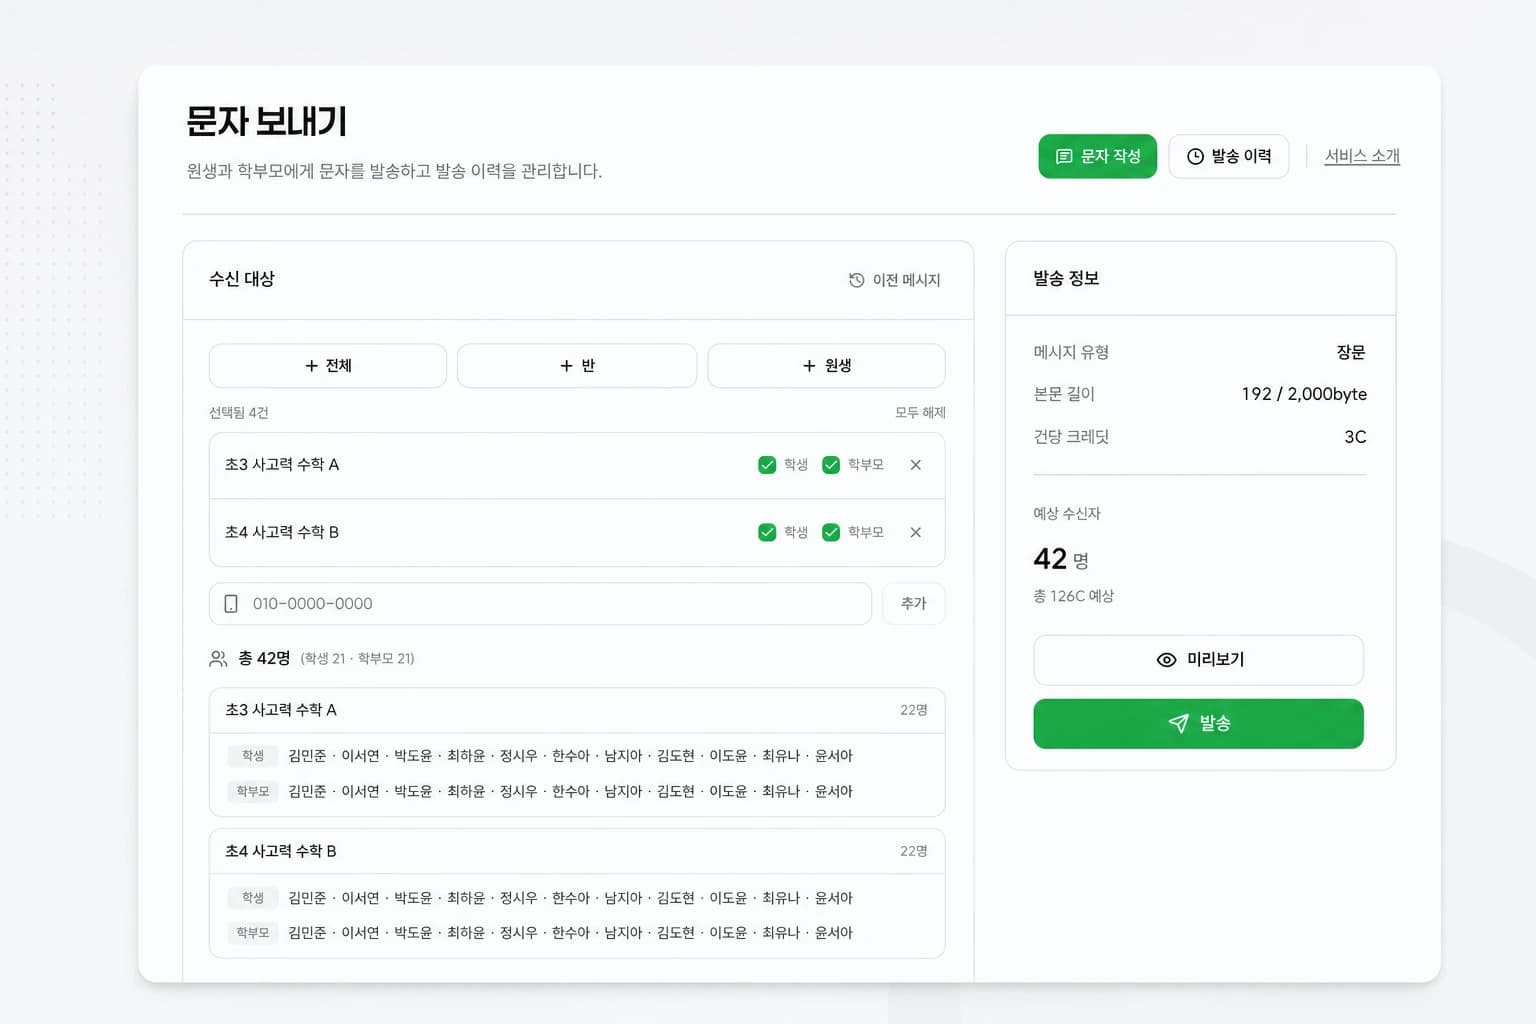The height and width of the screenshot is (1024, 1536).
Task: Open the 서비스 소개 link
Action: pyautogui.click(x=1362, y=156)
